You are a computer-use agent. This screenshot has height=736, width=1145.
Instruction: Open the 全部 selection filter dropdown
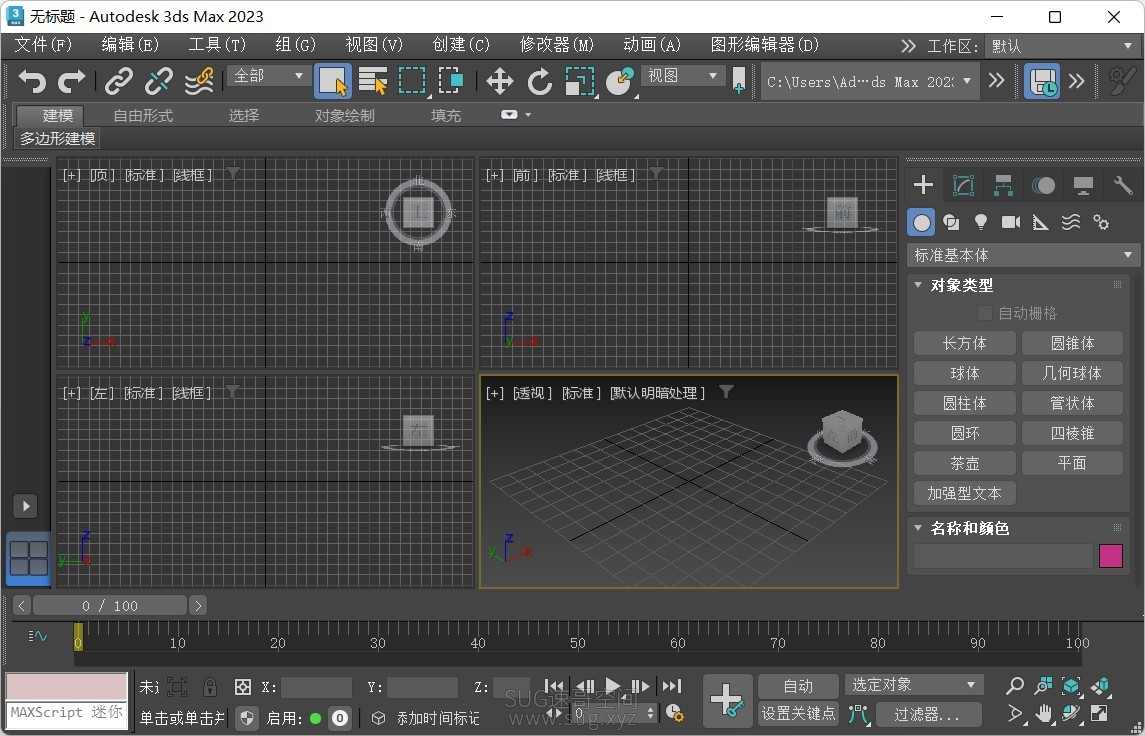[268, 75]
